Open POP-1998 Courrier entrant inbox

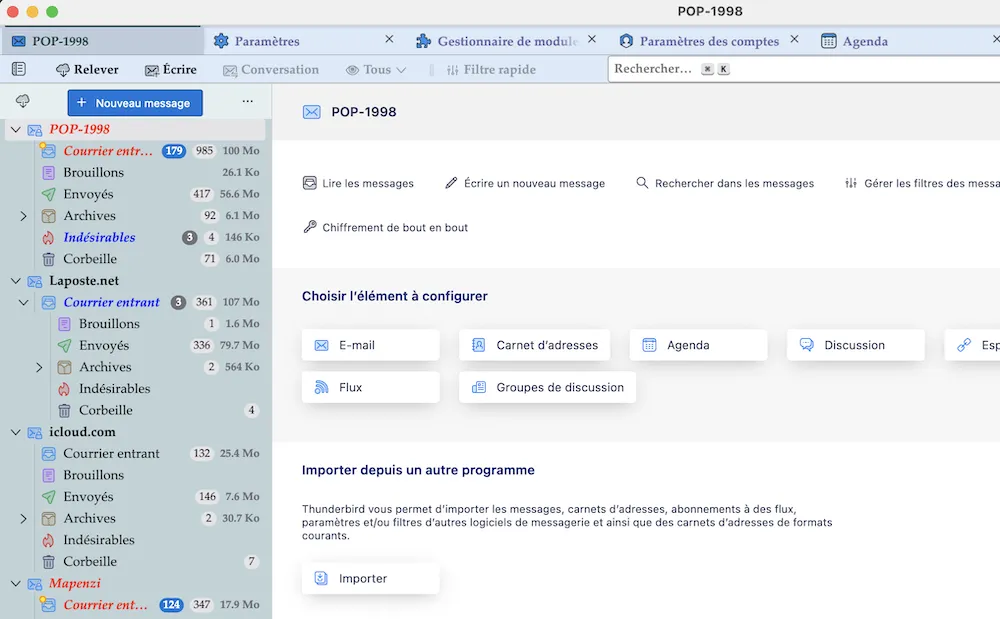click(135, 151)
